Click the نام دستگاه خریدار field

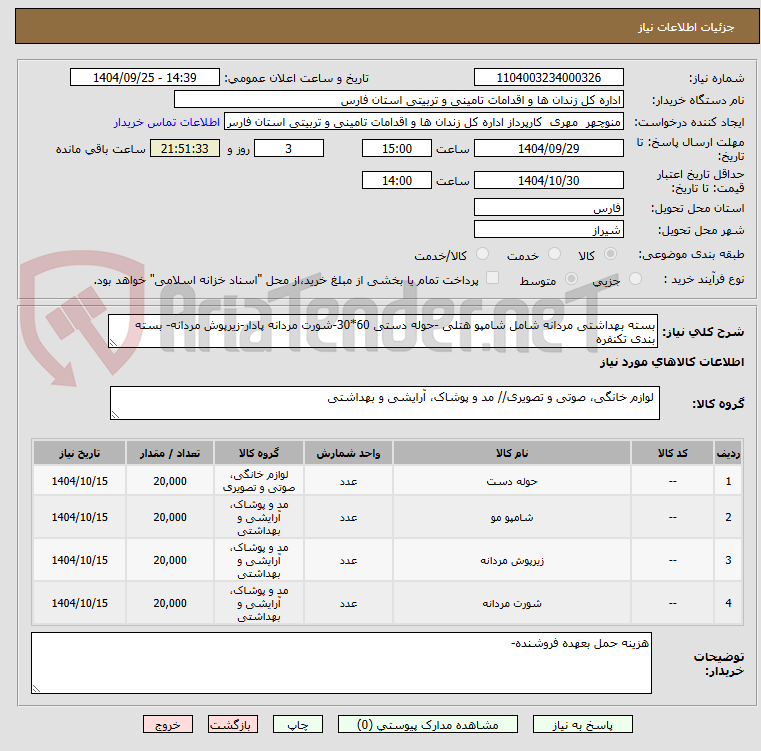pyautogui.click(x=398, y=100)
